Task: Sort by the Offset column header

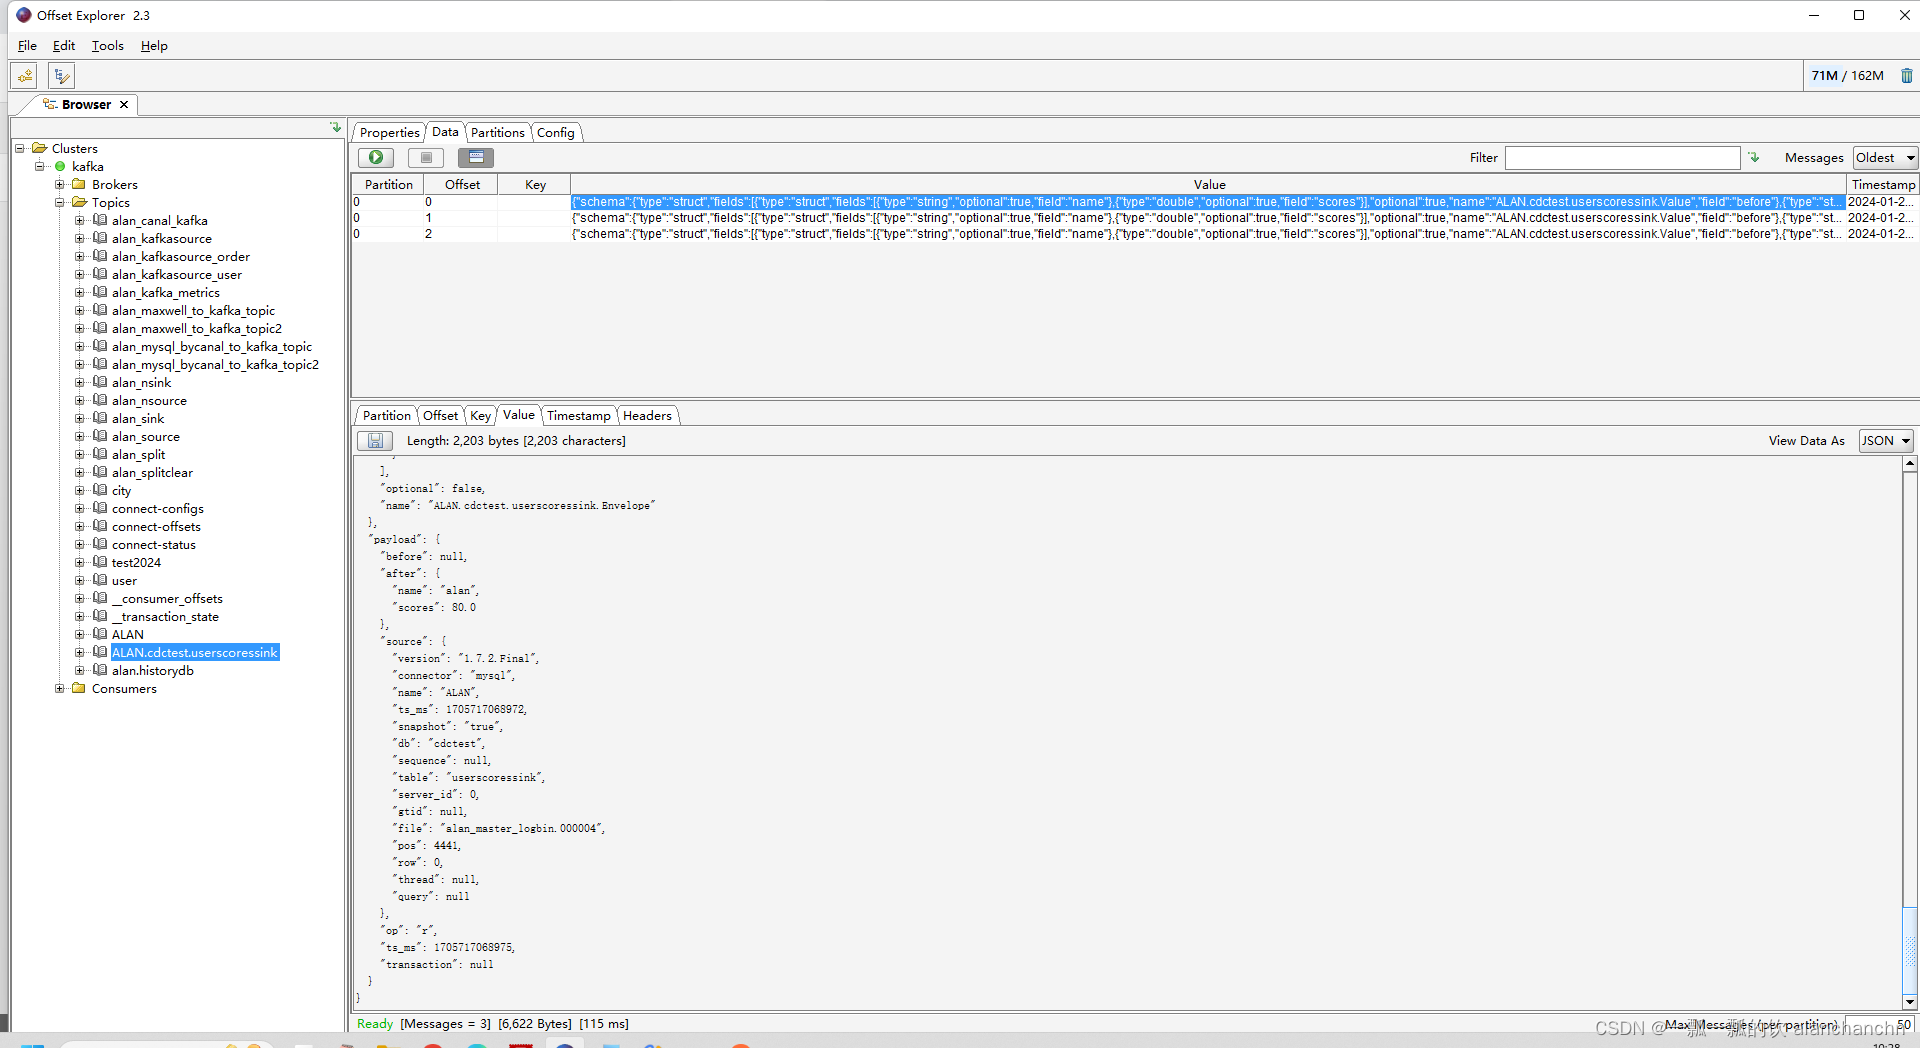Action: click(462, 185)
